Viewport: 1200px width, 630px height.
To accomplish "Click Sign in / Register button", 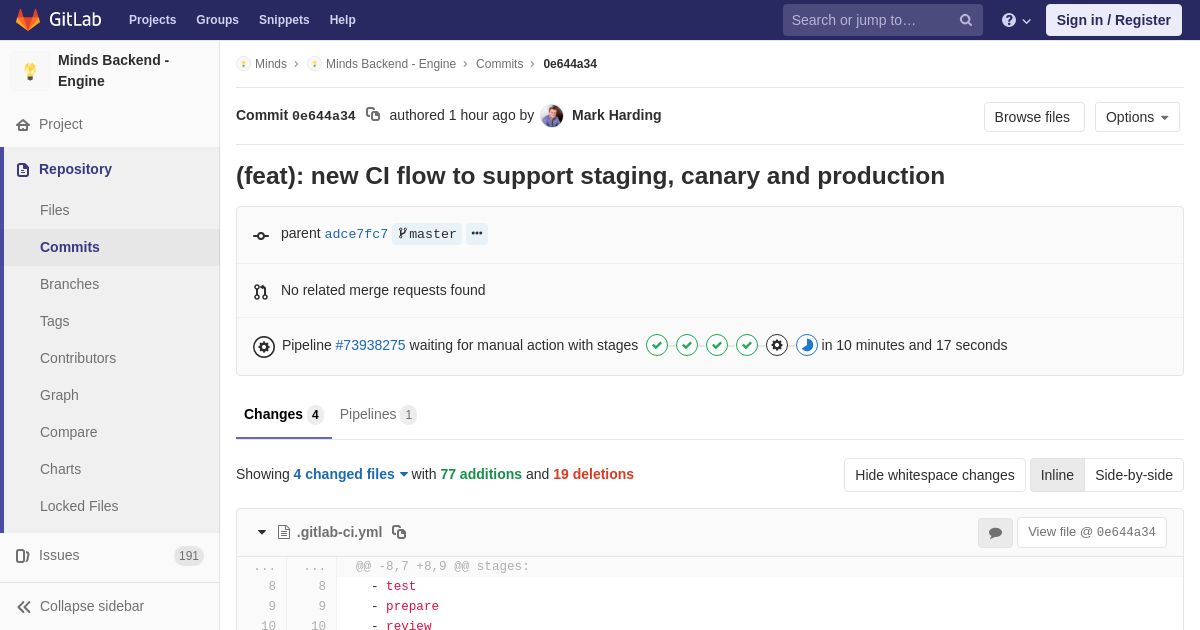I will coord(1114,20).
